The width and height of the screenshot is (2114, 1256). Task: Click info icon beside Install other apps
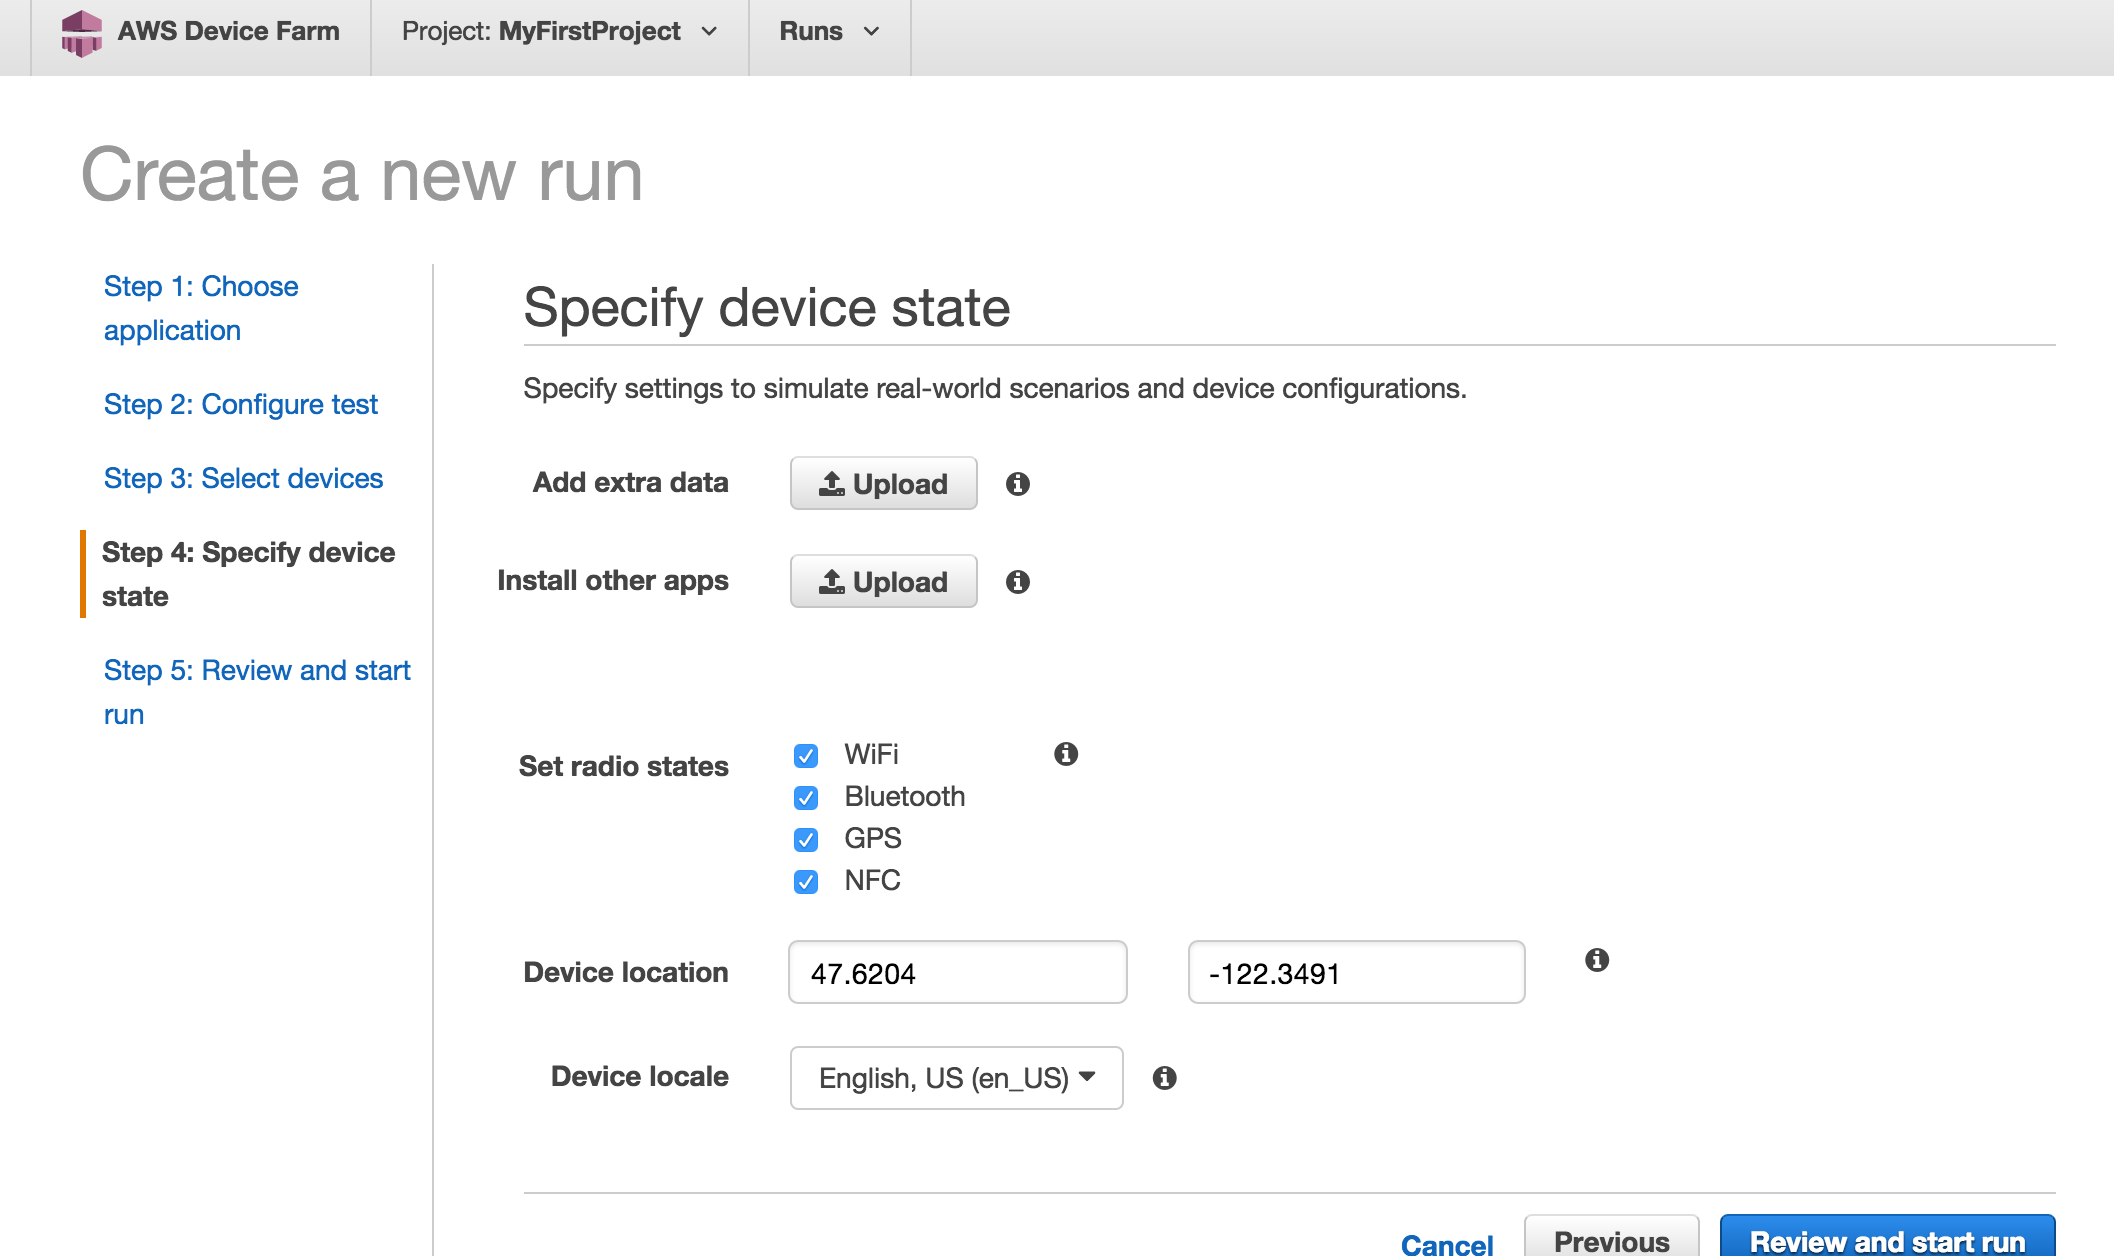click(x=1017, y=582)
